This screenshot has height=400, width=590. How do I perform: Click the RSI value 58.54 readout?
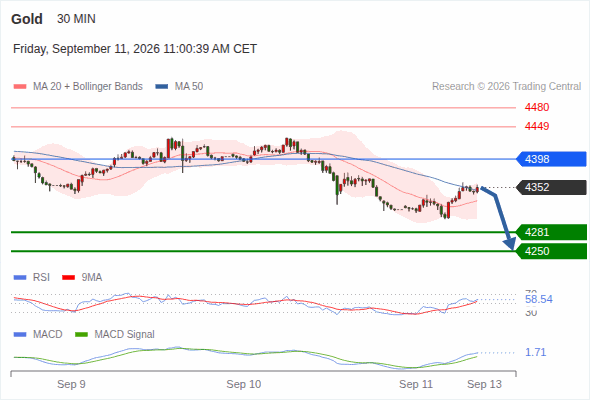539,300
